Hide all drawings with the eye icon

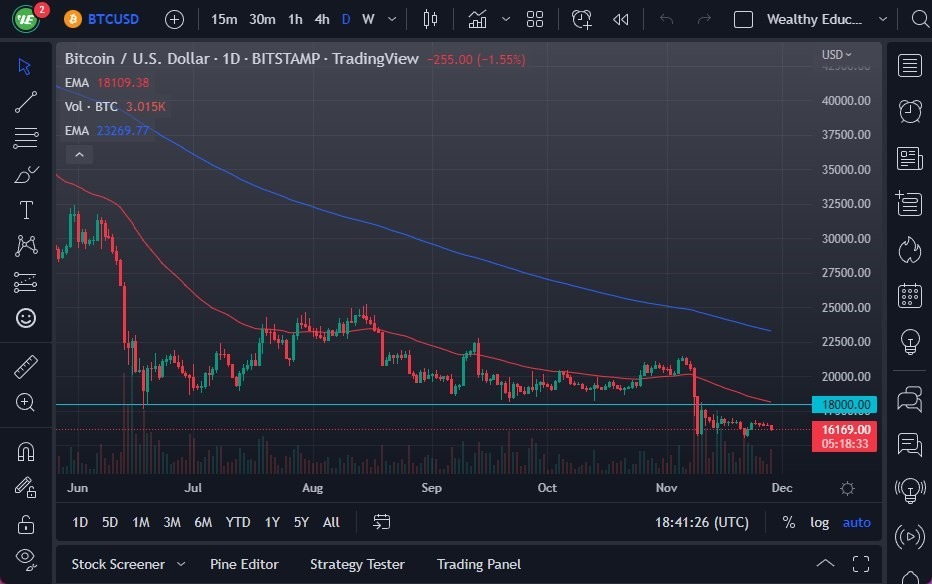pyautogui.click(x=25, y=557)
